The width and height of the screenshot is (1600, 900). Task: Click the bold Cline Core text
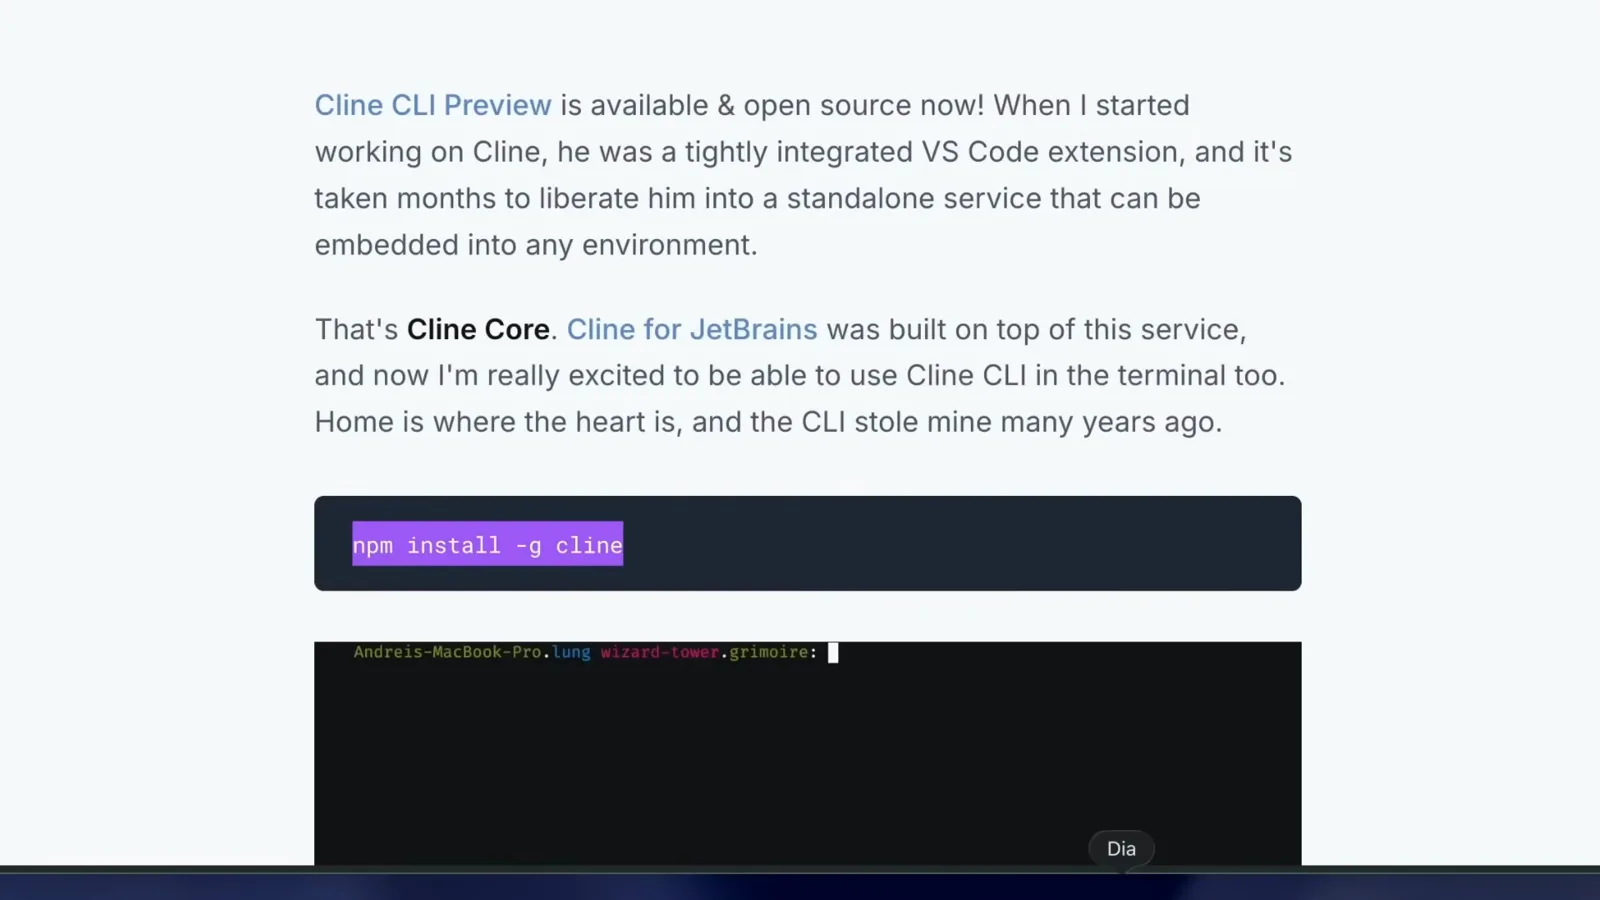(x=478, y=329)
